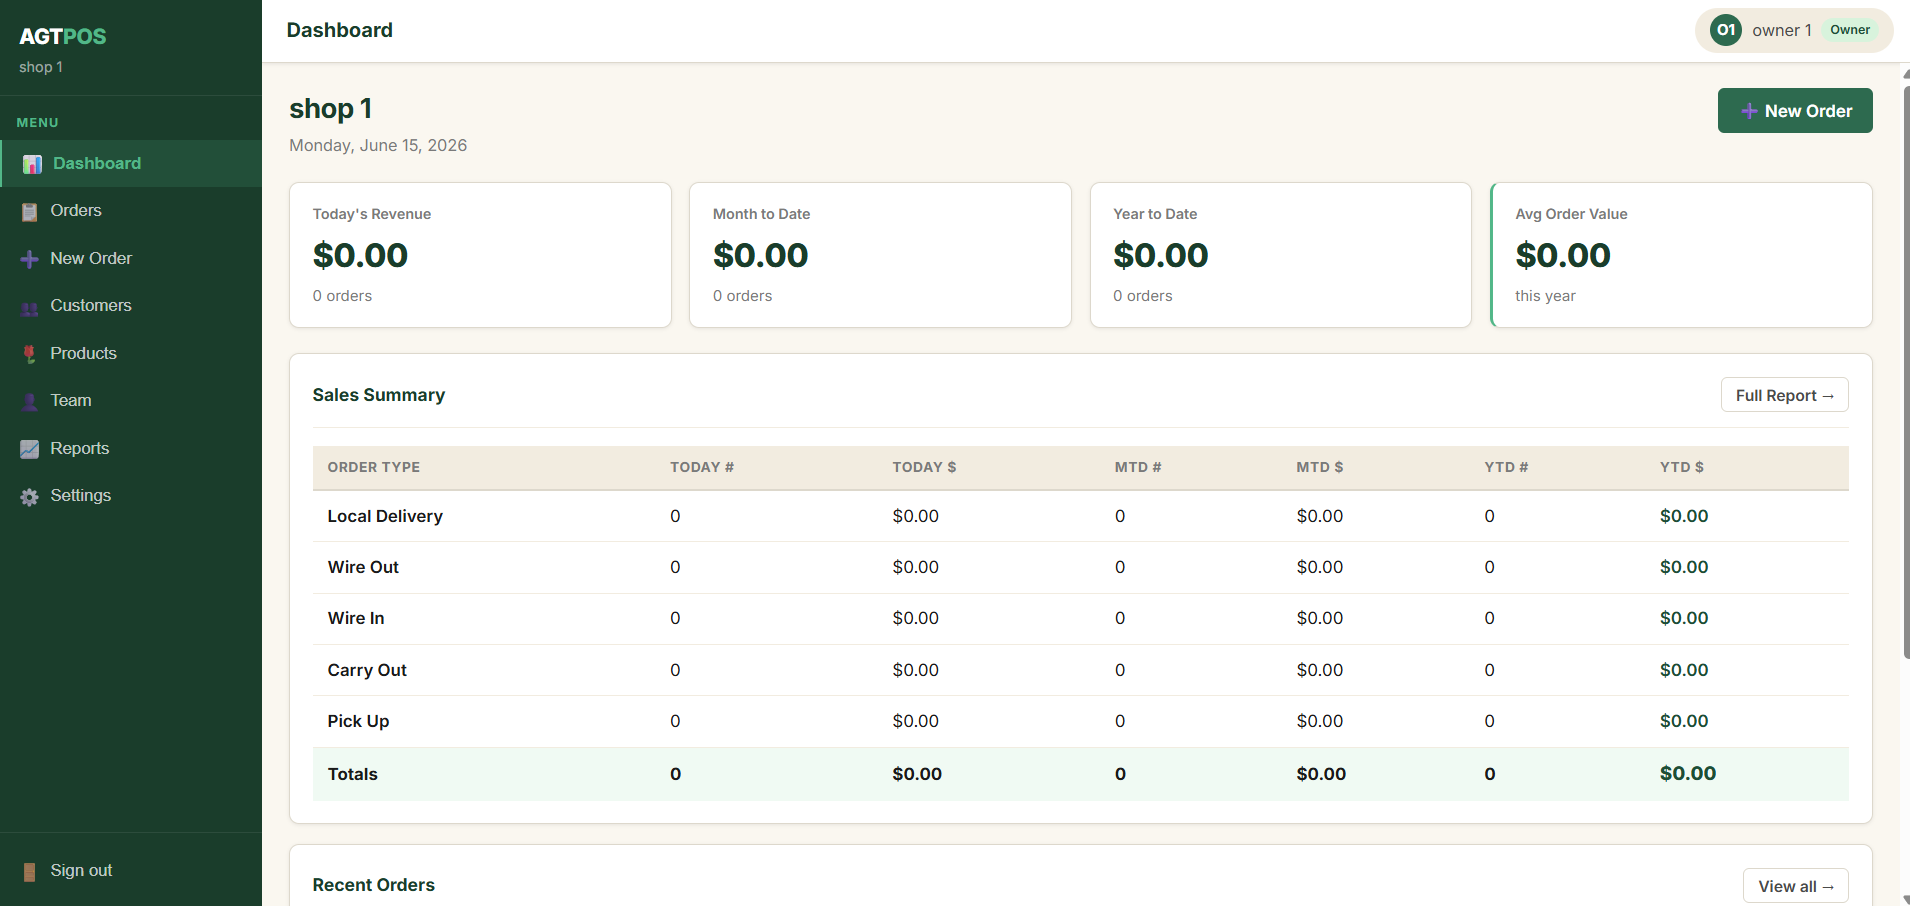Click the Dashboard title in top bar
The image size is (1910, 906).
(x=340, y=30)
